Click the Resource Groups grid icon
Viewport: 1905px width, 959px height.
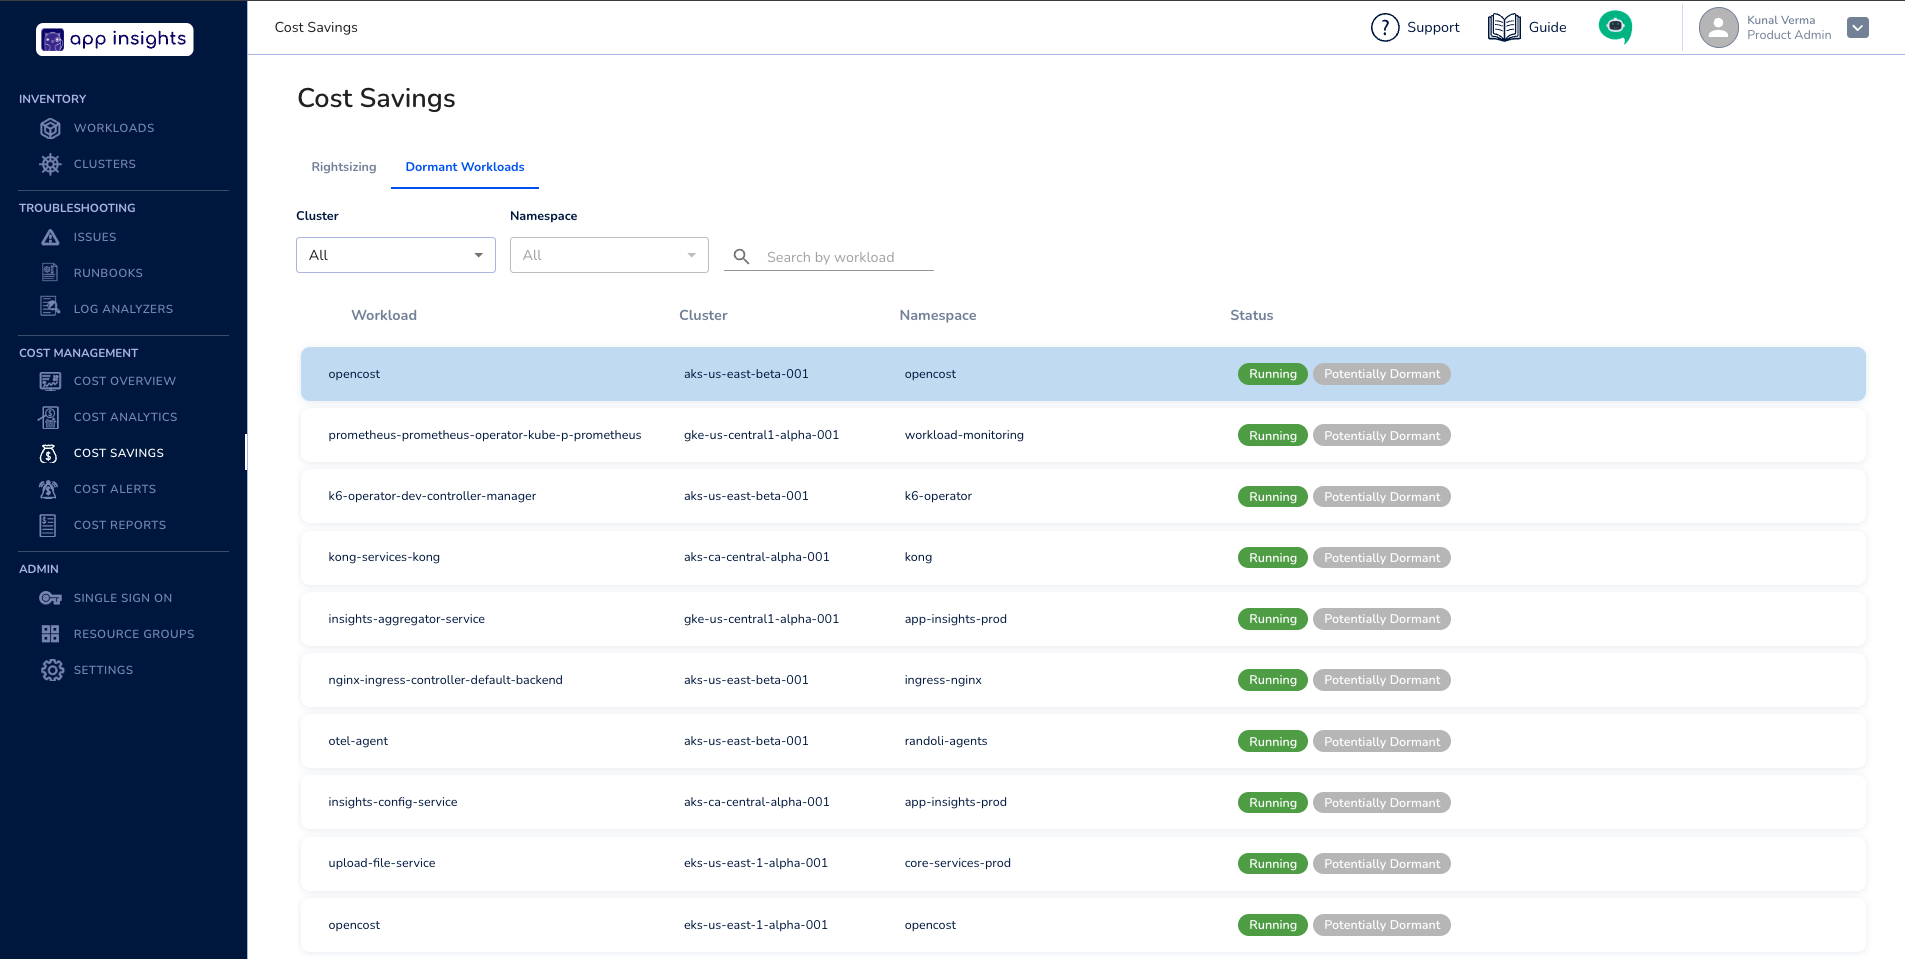(x=50, y=634)
